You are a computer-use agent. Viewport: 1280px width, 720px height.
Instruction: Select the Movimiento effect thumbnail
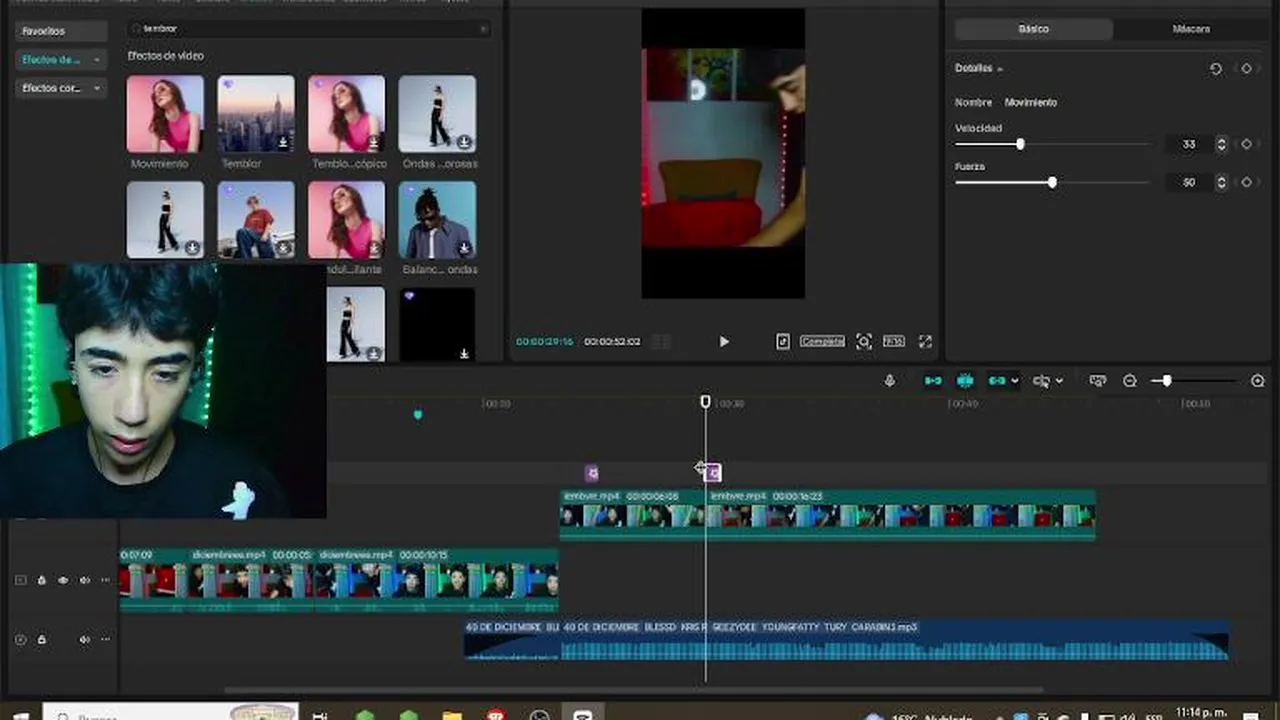coord(165,114)
